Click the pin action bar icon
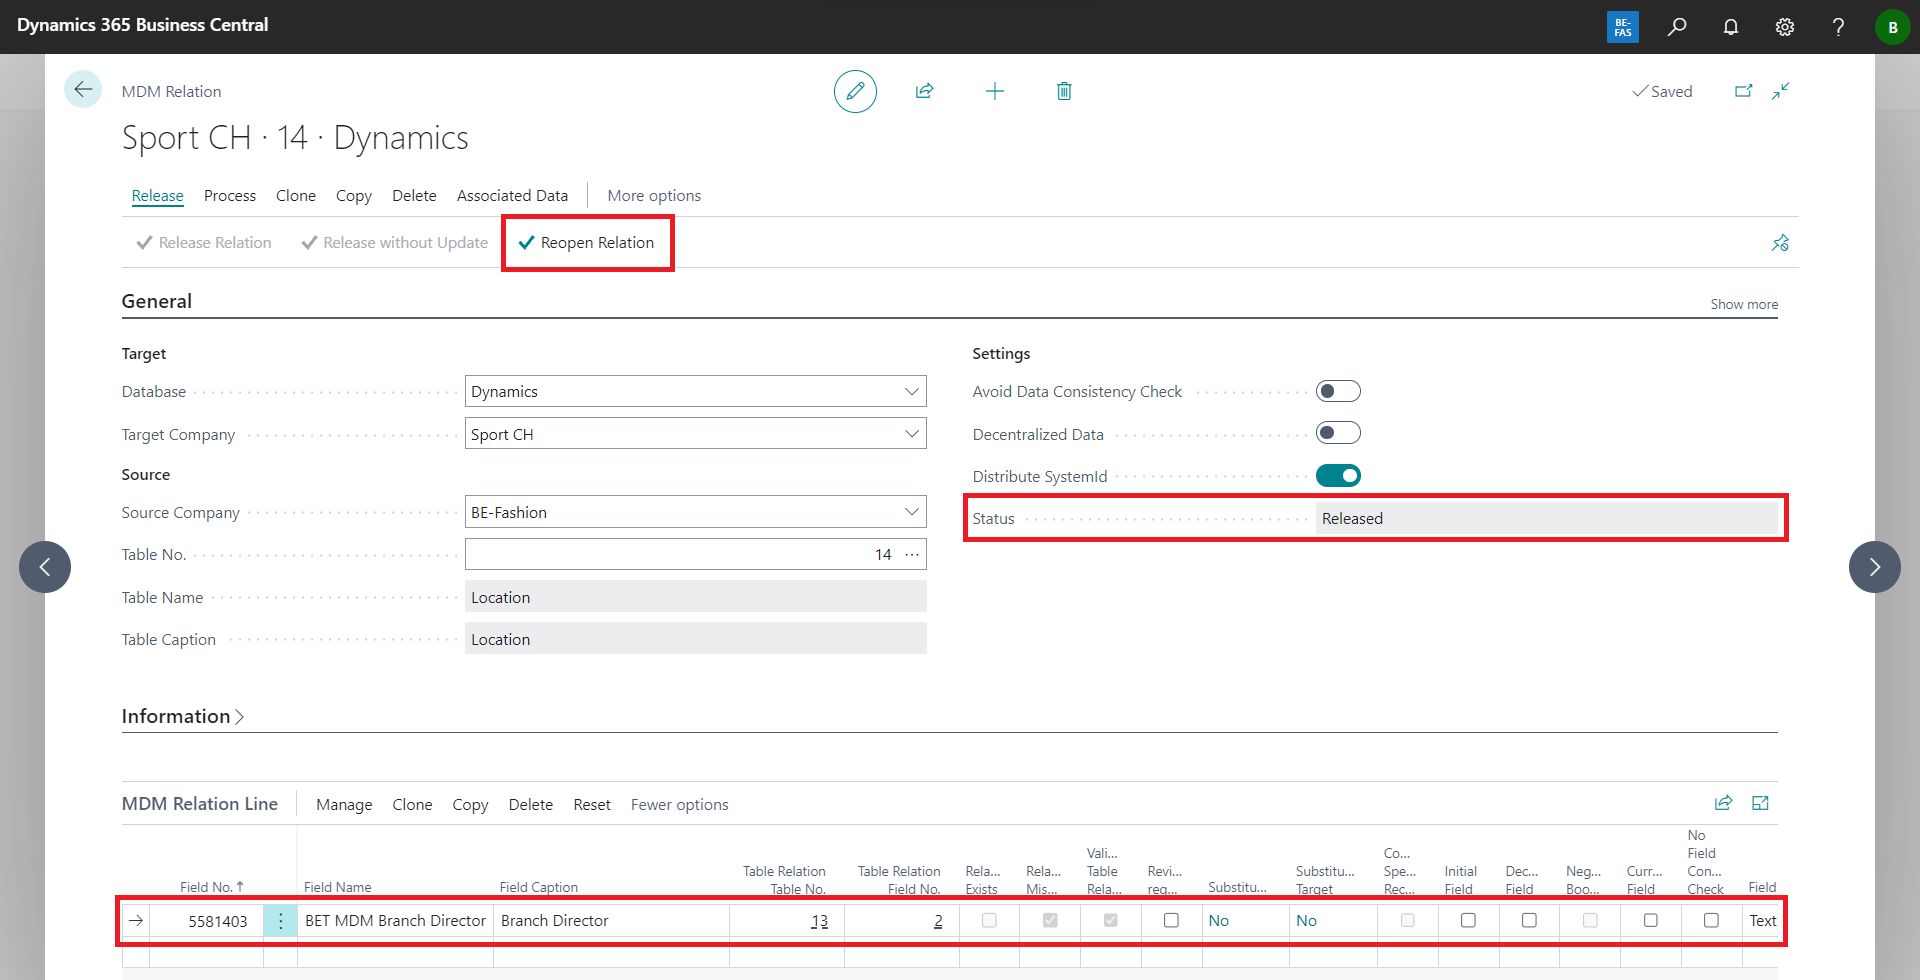 pyautogui.click(x=1780, y=243)
